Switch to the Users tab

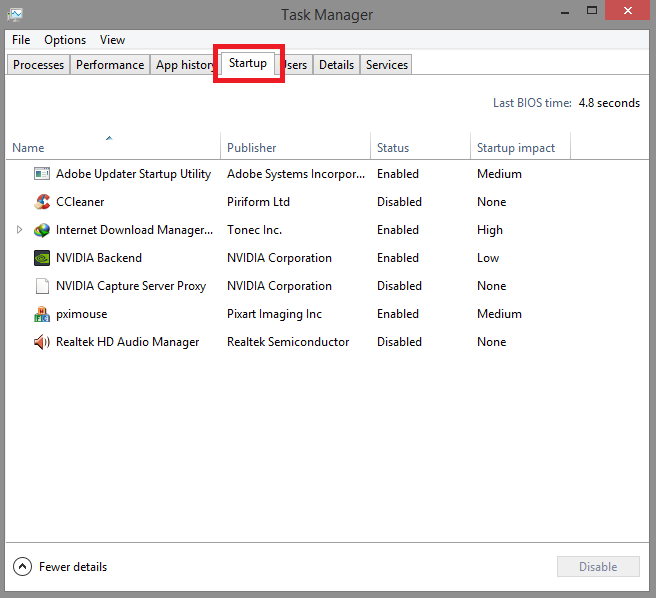[x=296, y=65]
